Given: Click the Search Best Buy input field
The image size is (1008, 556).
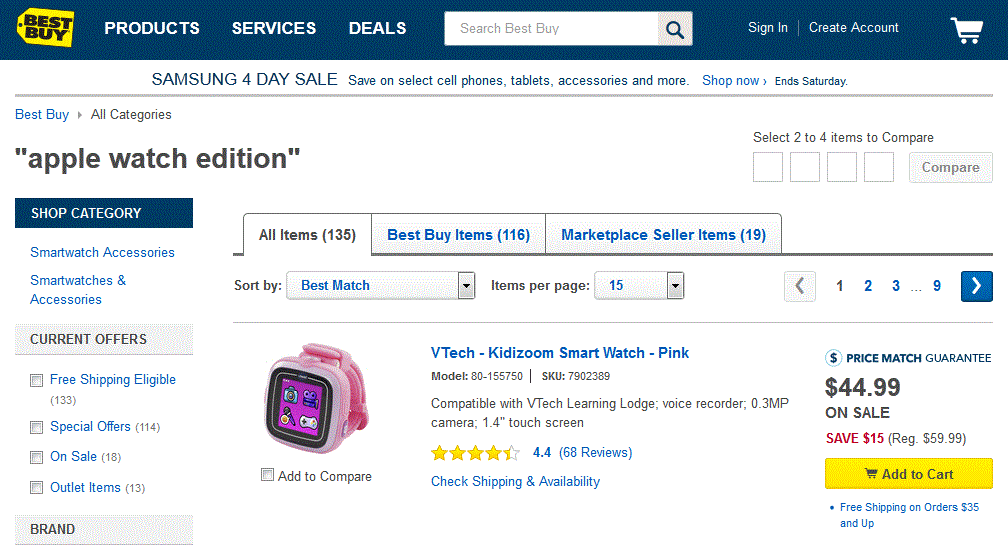Looking at the screenshot, I should (550, 29).
